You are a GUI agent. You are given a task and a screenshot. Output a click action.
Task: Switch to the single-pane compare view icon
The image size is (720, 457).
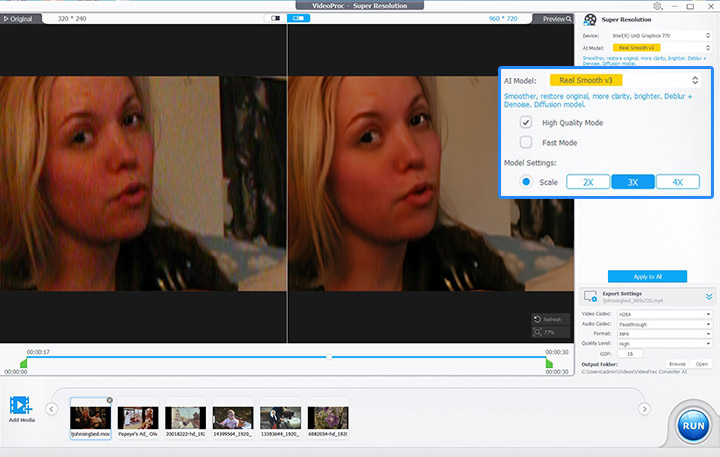[x=276, y=18]
